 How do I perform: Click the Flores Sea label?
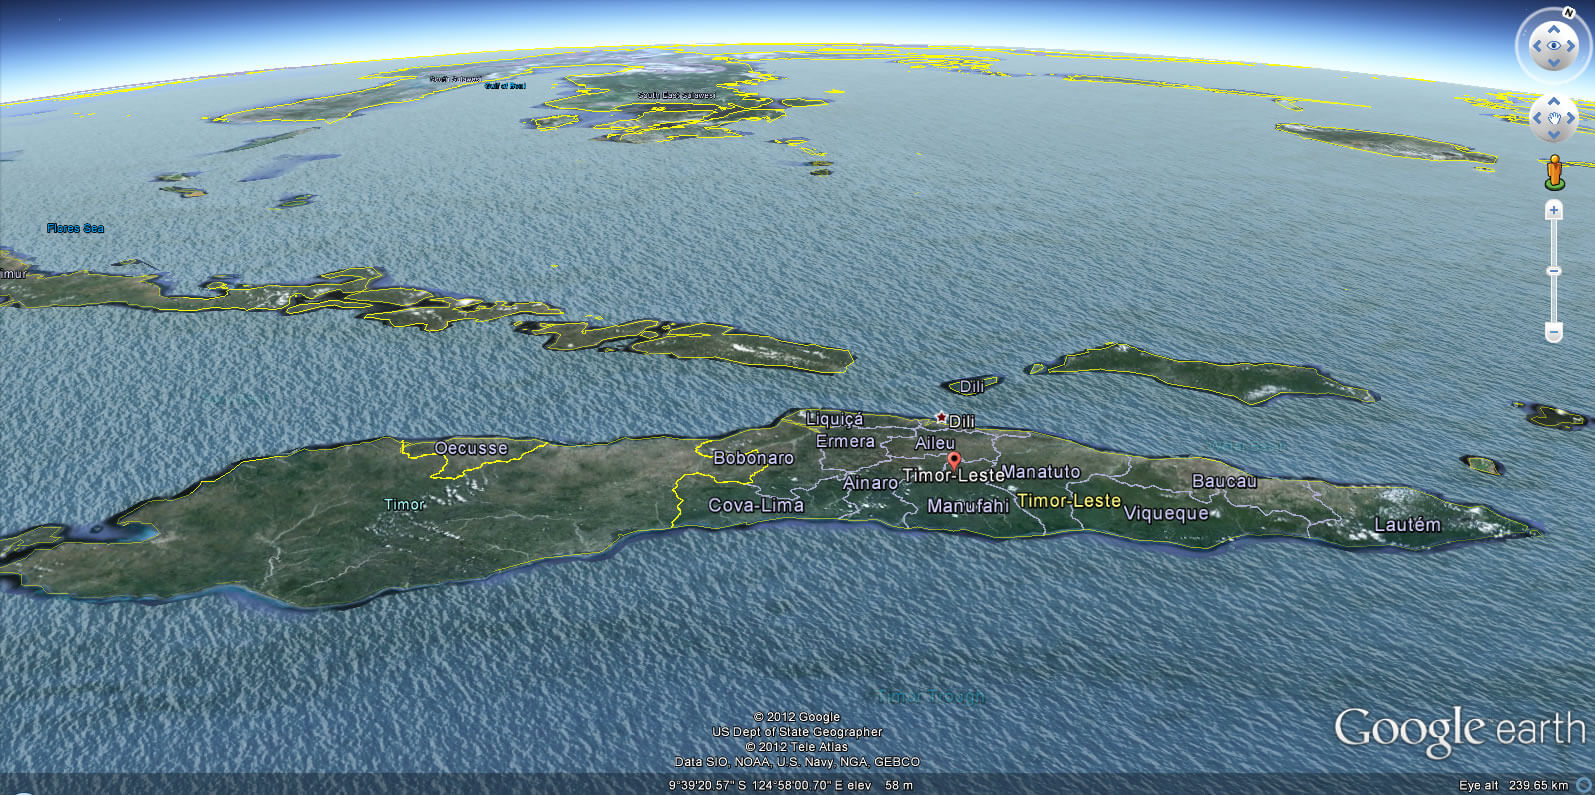point(75,228)
